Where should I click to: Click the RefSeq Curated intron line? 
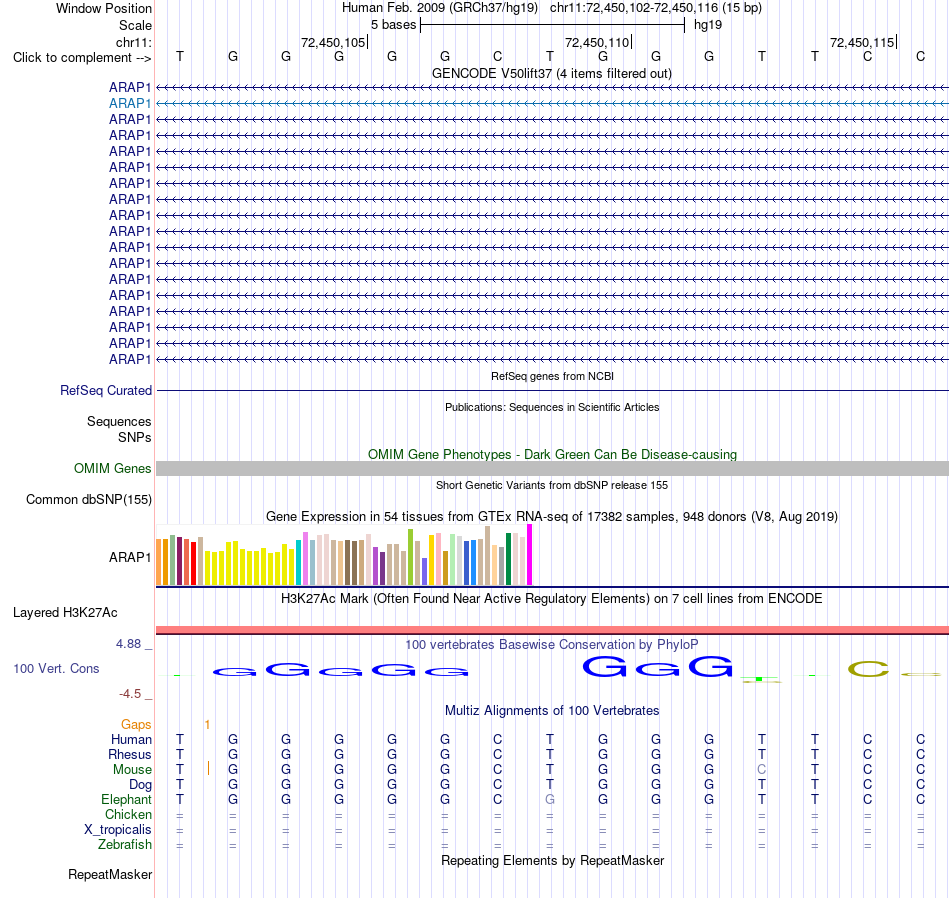point(552,390)
